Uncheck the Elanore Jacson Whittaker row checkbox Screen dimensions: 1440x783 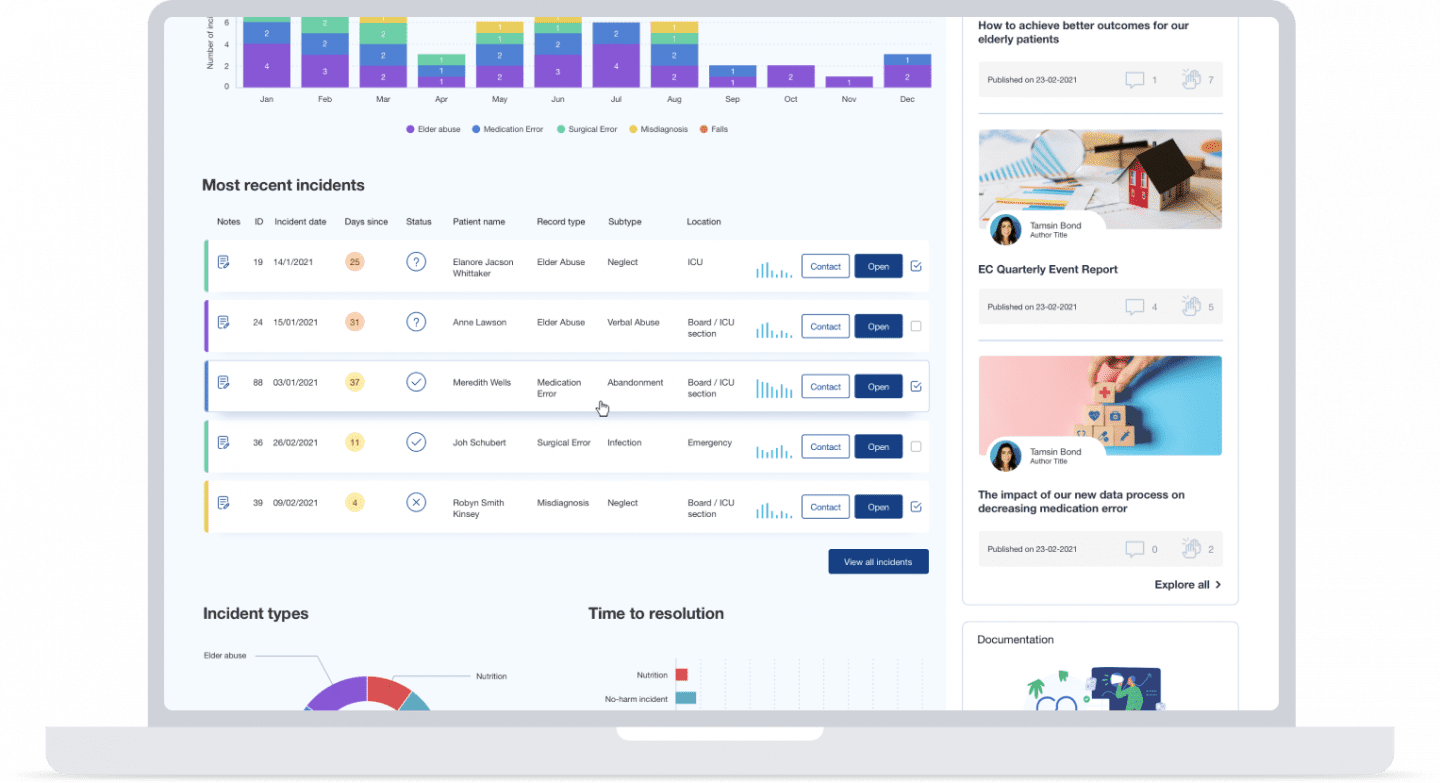[916, 266]
